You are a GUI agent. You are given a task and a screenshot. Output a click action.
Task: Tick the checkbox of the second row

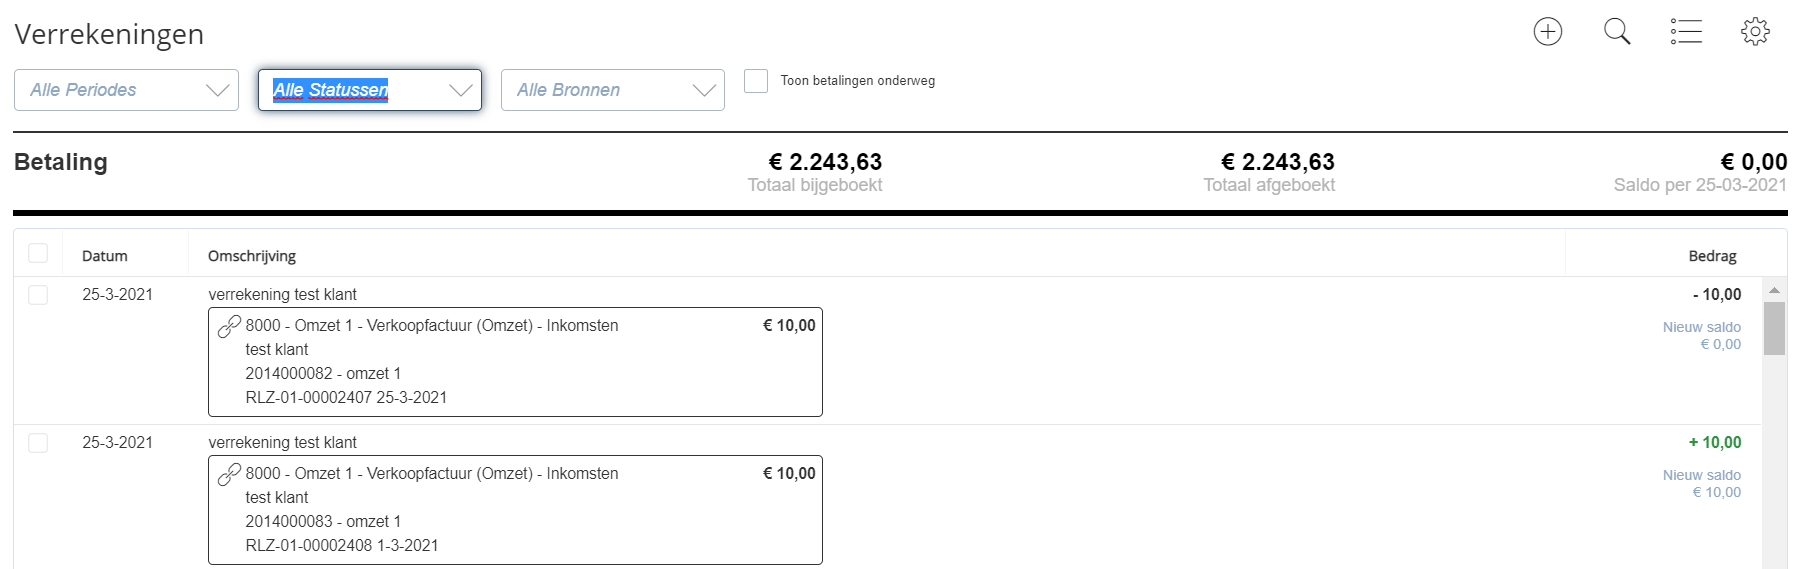click(x=38, y=443)
